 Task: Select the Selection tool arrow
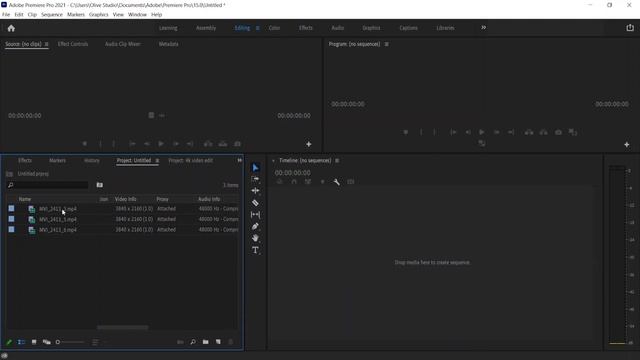tap(256, 168)
